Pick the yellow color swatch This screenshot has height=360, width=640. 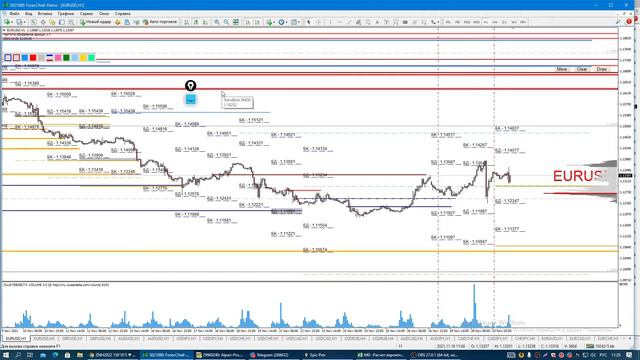pos(83,58)
